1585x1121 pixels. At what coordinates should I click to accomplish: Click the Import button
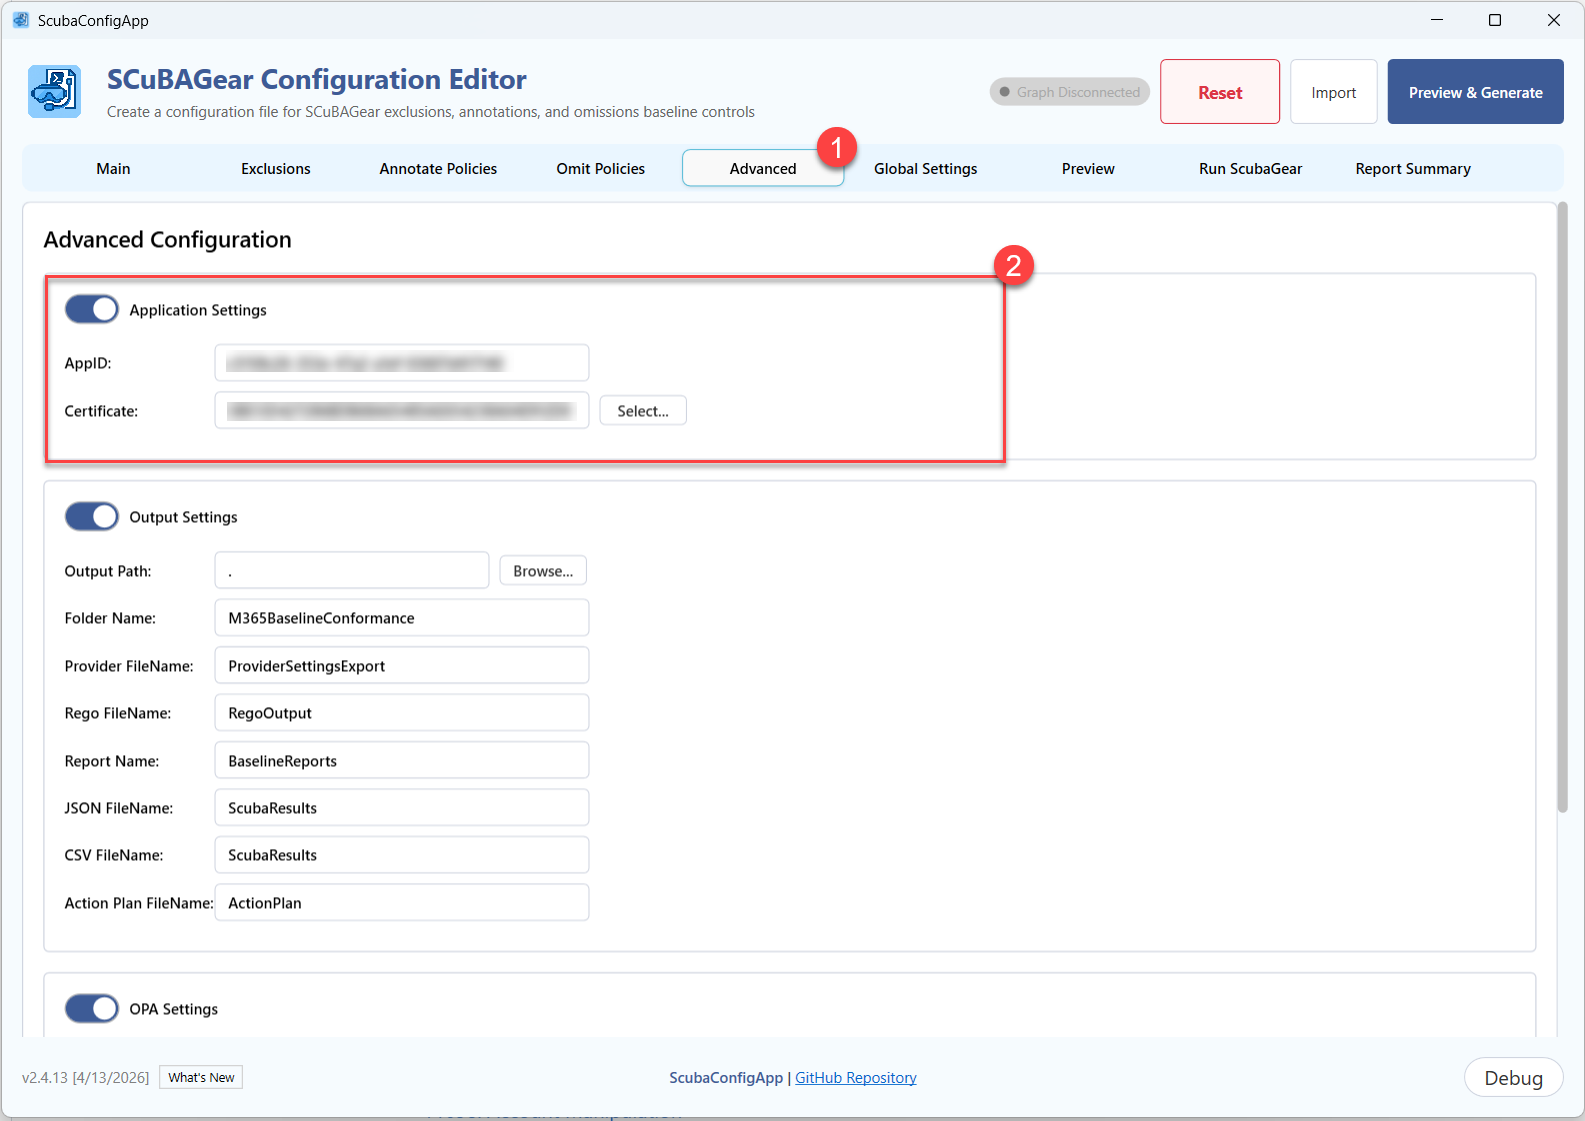coord(1334,92)
